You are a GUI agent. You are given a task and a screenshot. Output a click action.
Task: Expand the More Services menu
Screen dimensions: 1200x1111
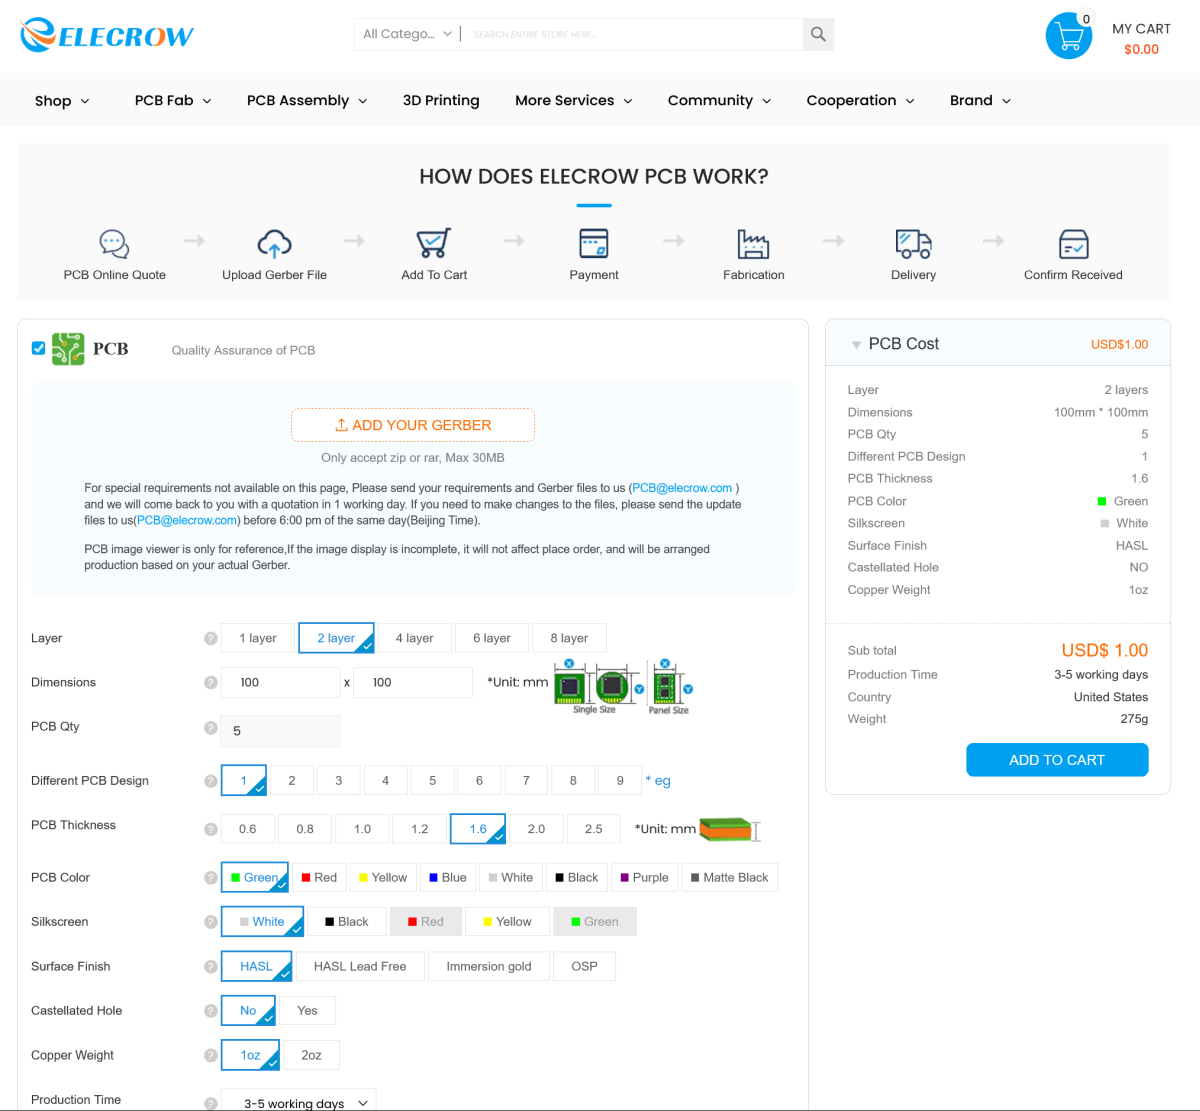click(574, 101)
